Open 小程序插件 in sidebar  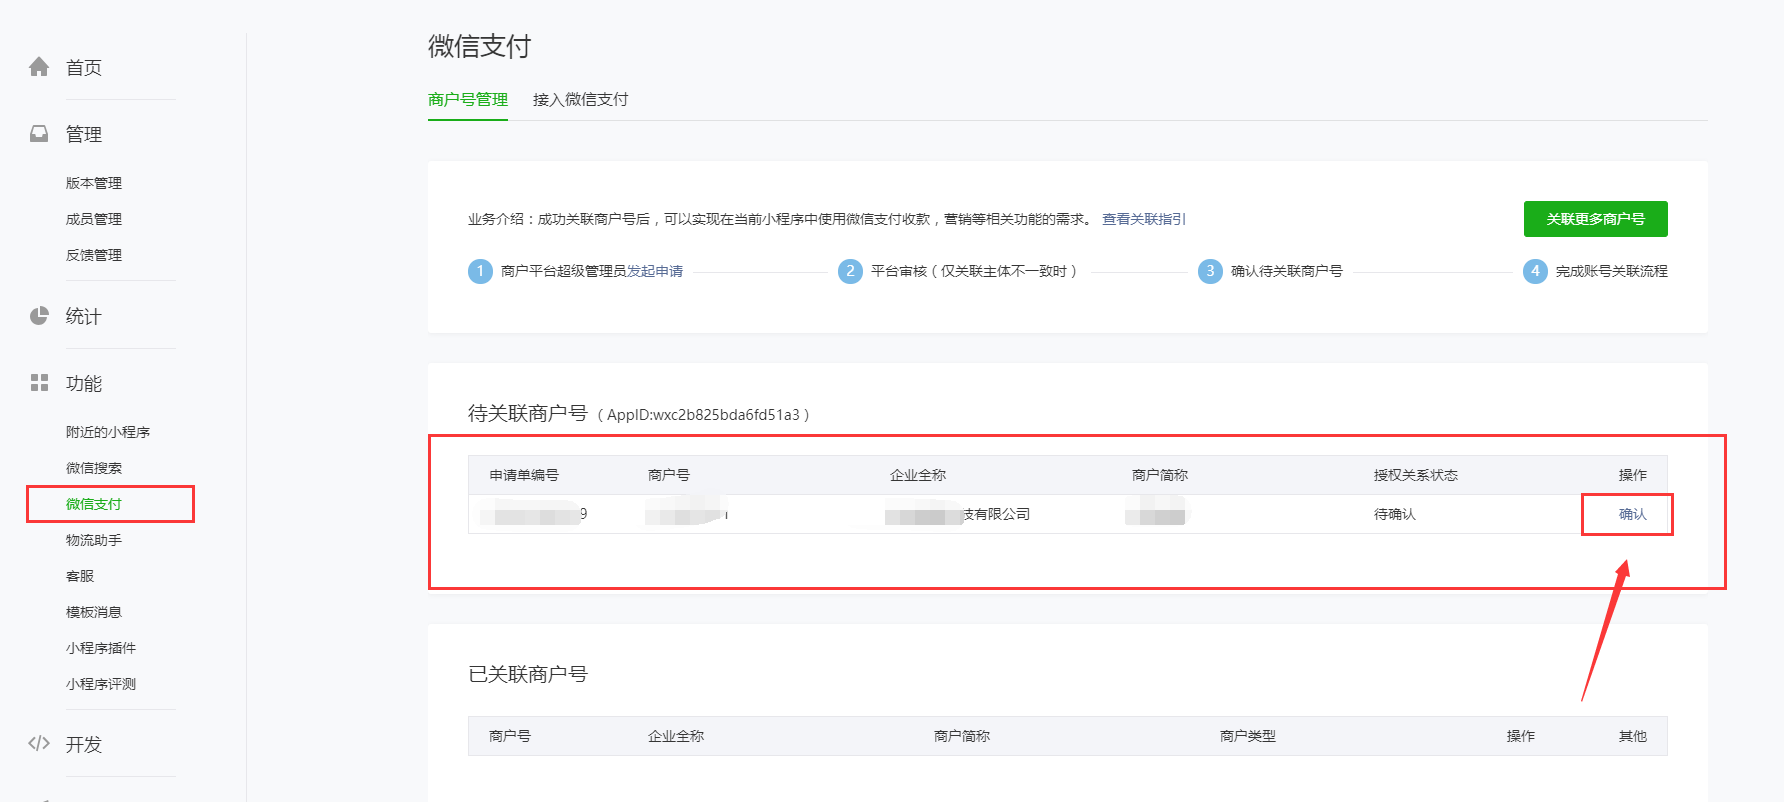click(101, 648)
